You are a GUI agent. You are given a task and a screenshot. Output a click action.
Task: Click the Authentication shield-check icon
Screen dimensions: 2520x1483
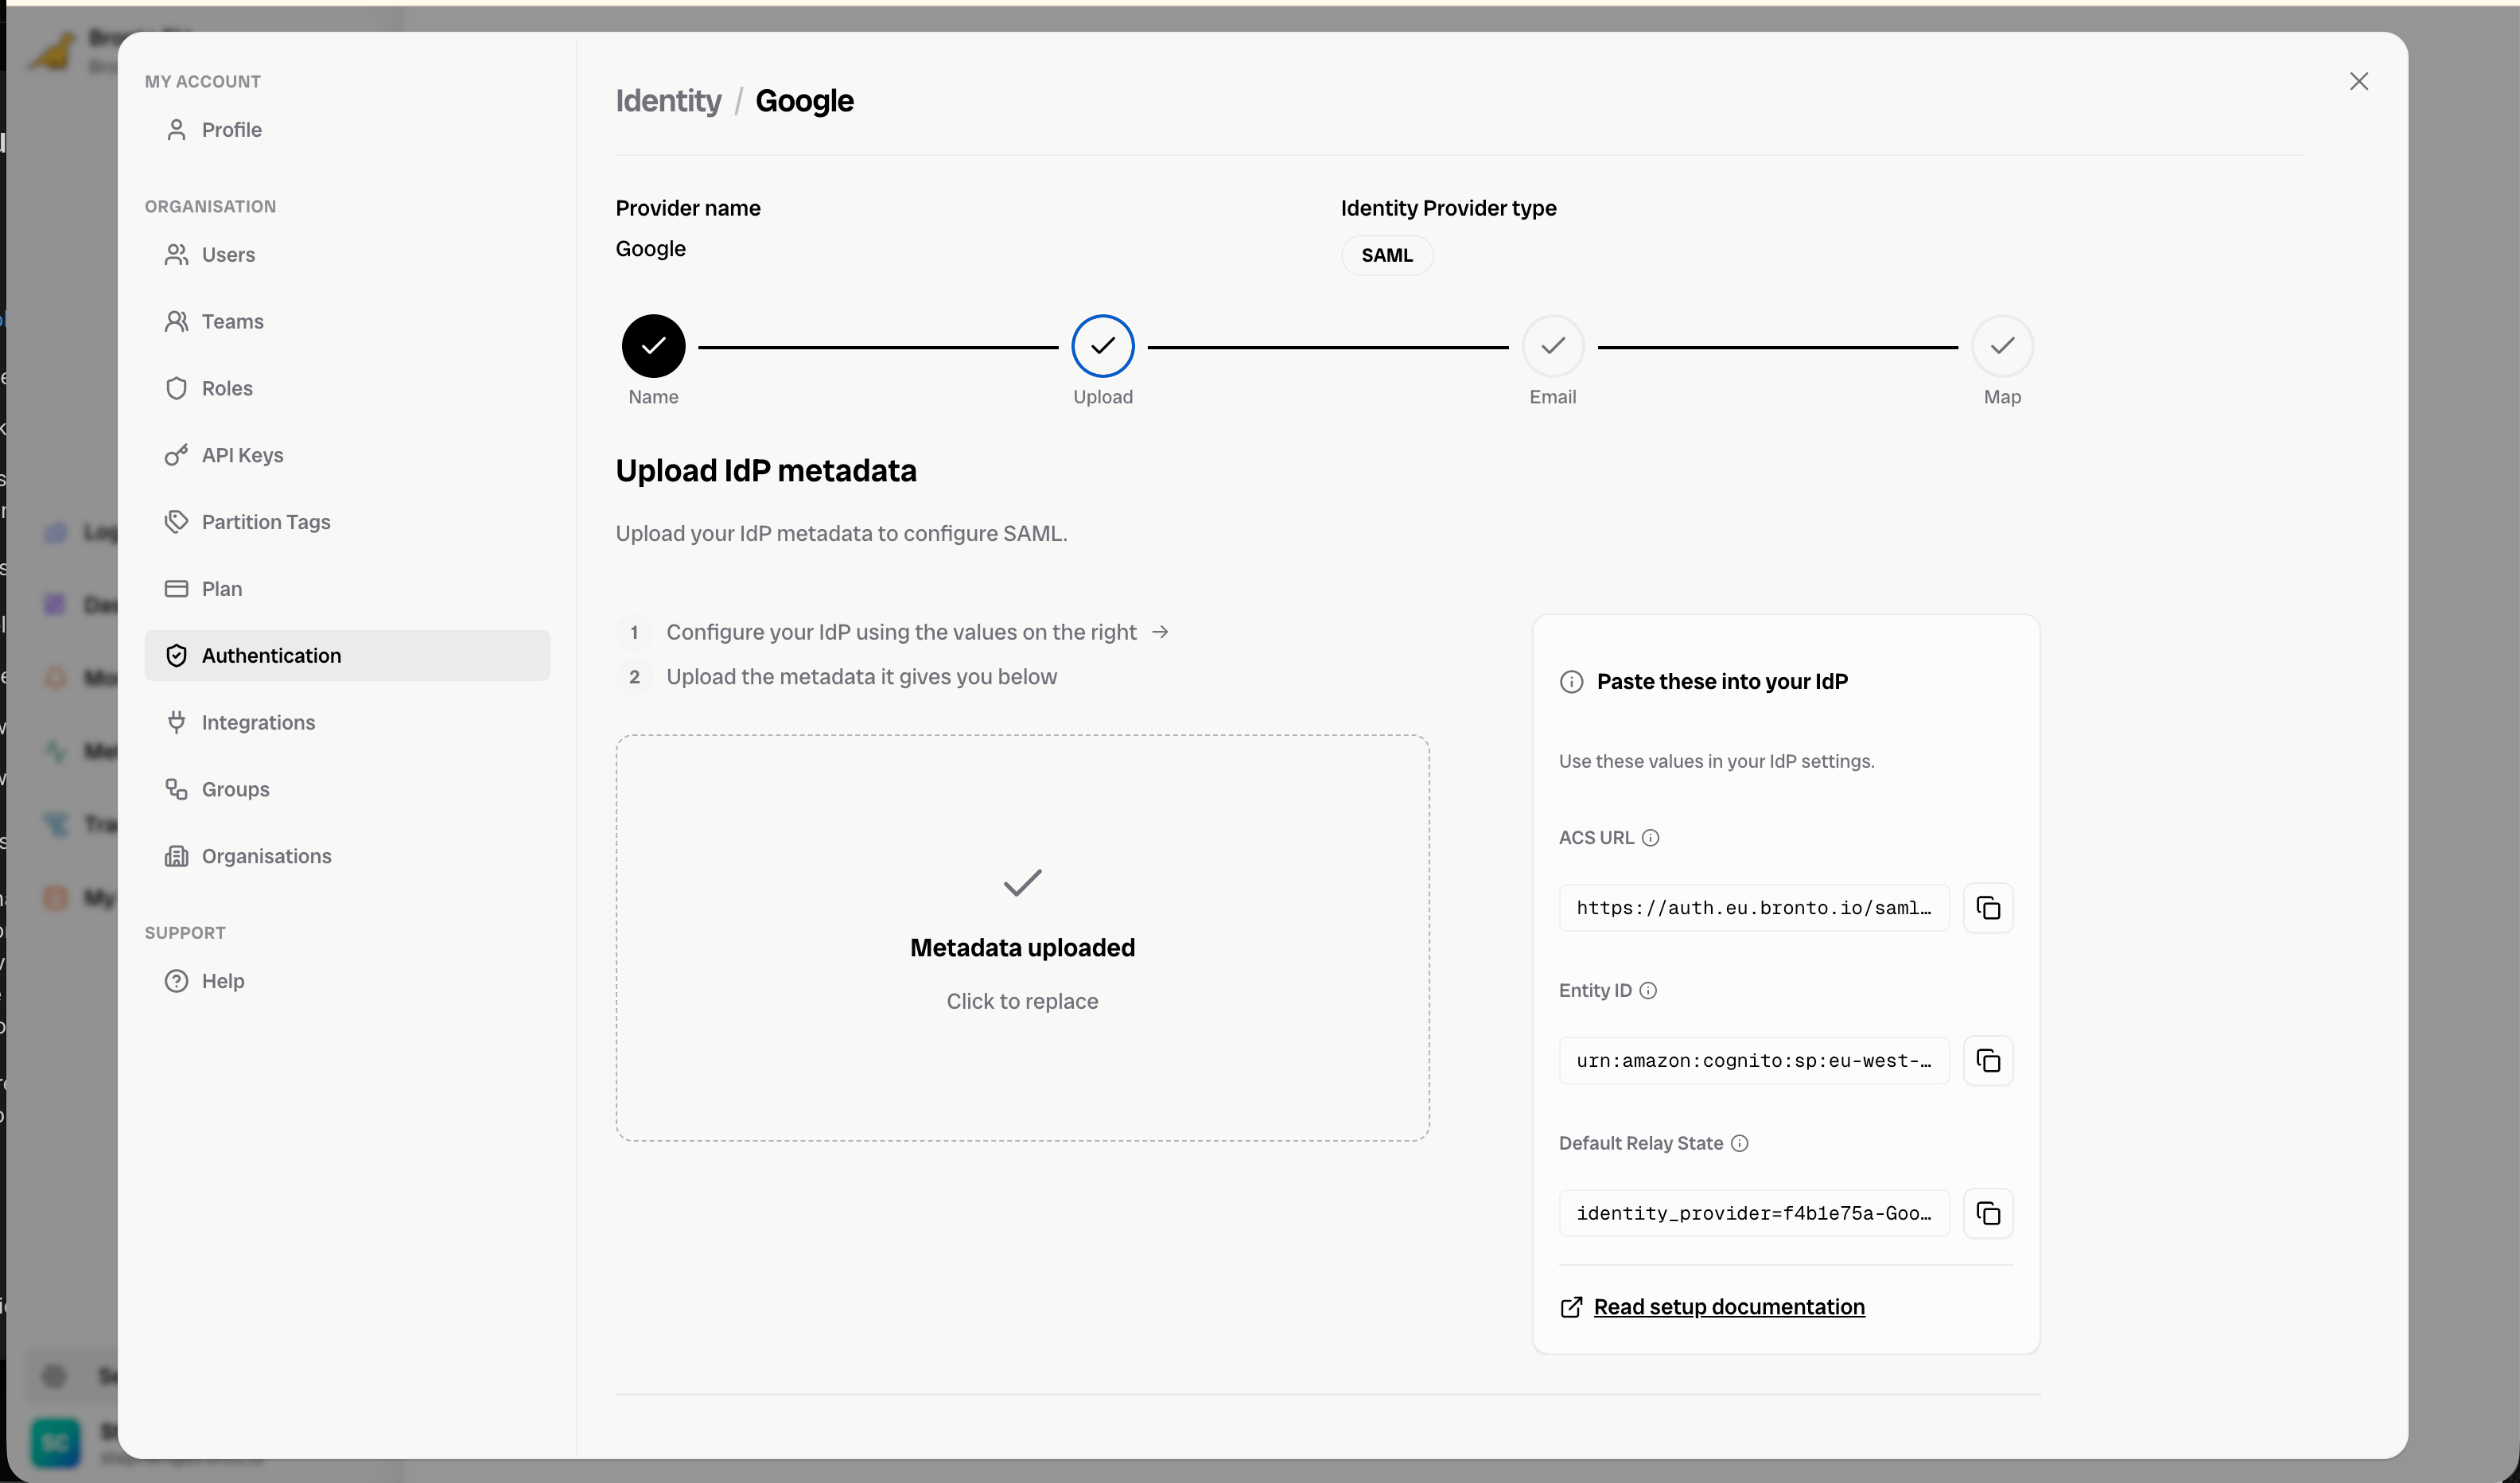point(176,656)
